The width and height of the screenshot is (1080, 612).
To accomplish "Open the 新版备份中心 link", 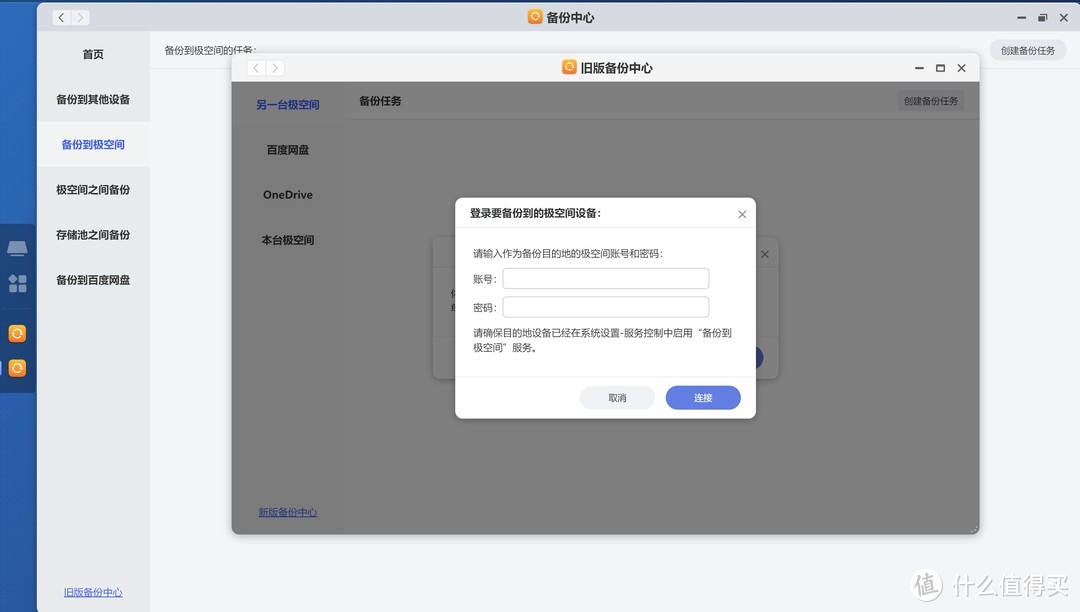I will tap(287, 512).
